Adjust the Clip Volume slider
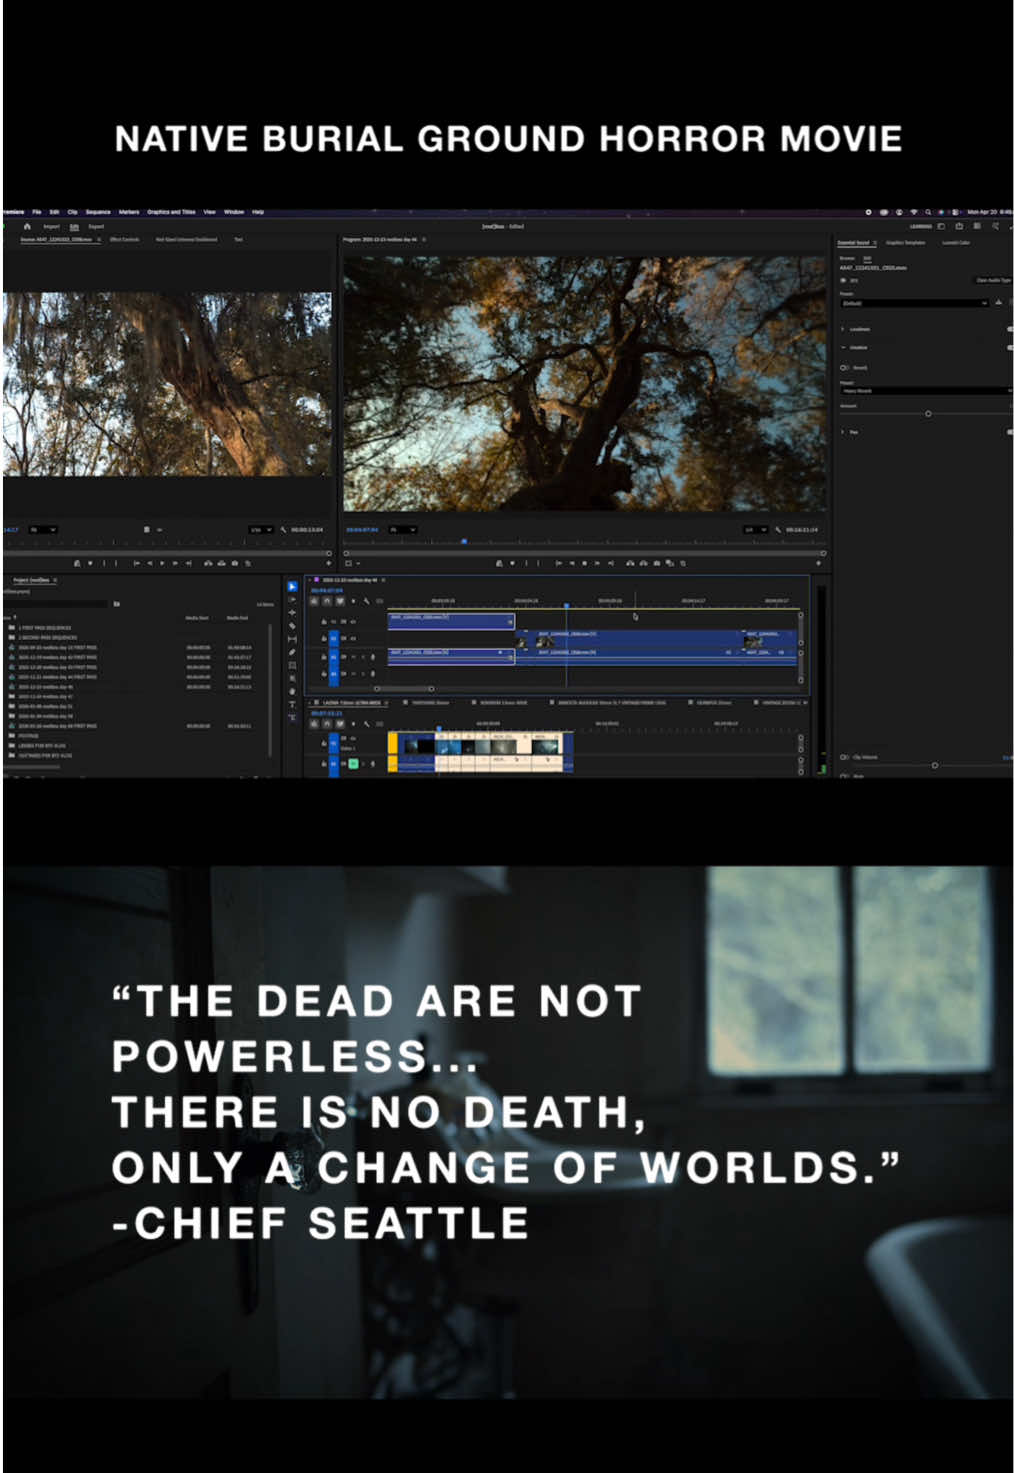 click(934, 765)
